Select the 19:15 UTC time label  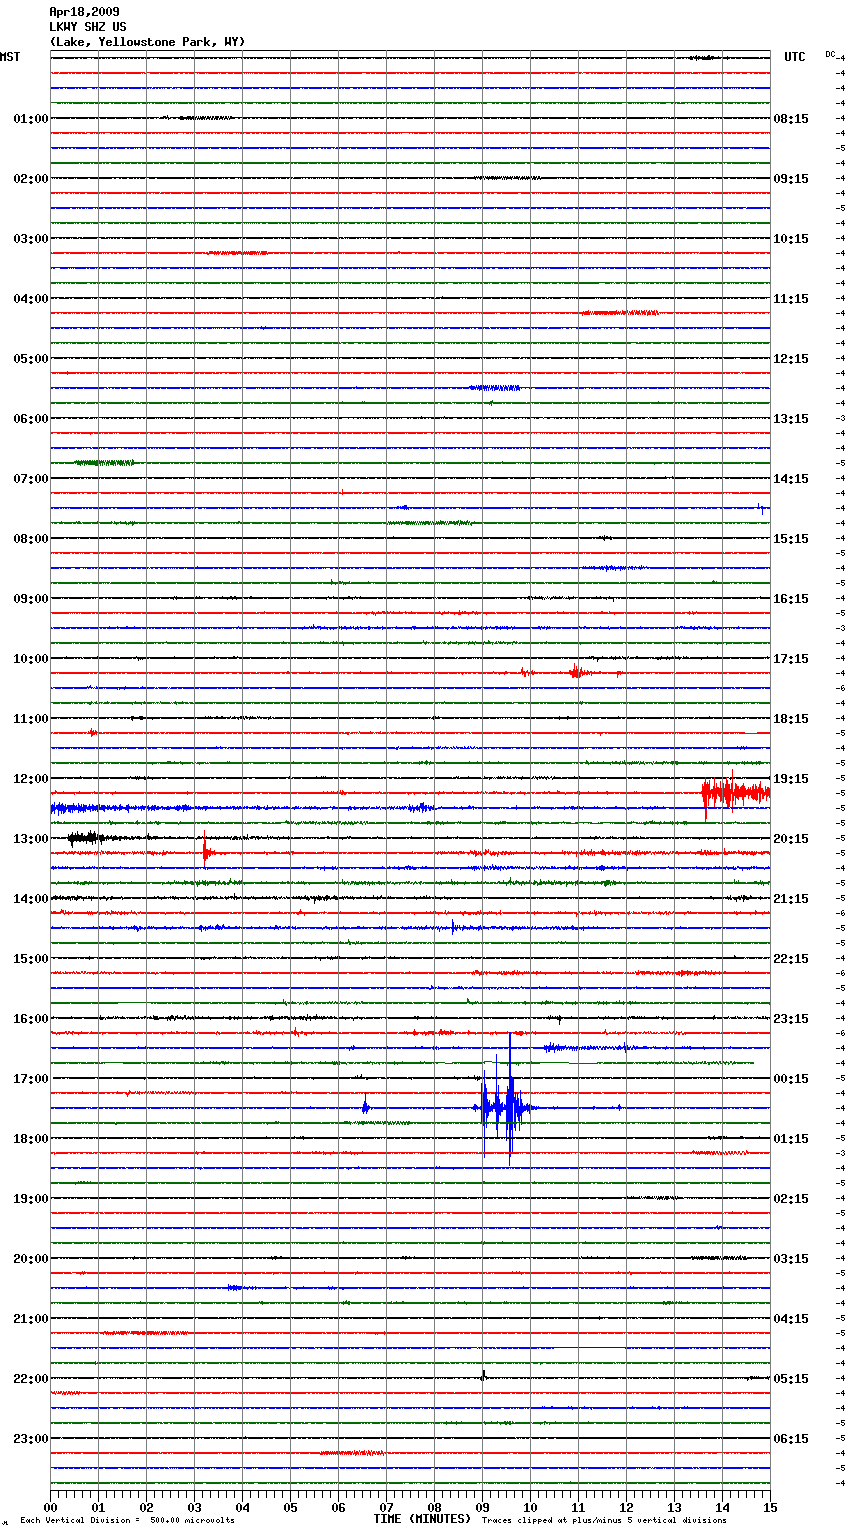791,779
